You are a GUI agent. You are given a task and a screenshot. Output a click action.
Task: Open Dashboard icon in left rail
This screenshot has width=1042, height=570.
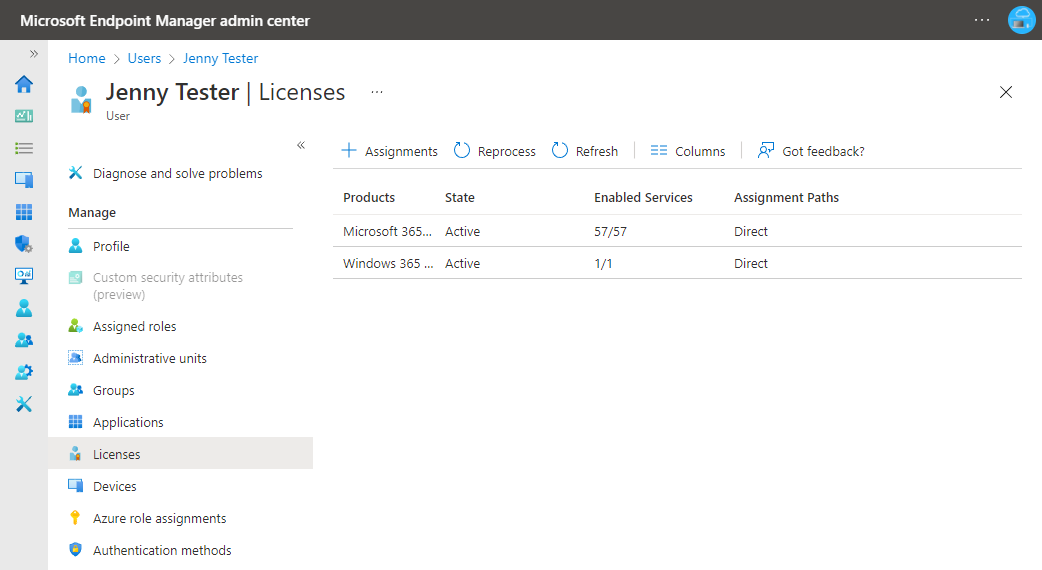pyautogui.click(x=24, y=116)
